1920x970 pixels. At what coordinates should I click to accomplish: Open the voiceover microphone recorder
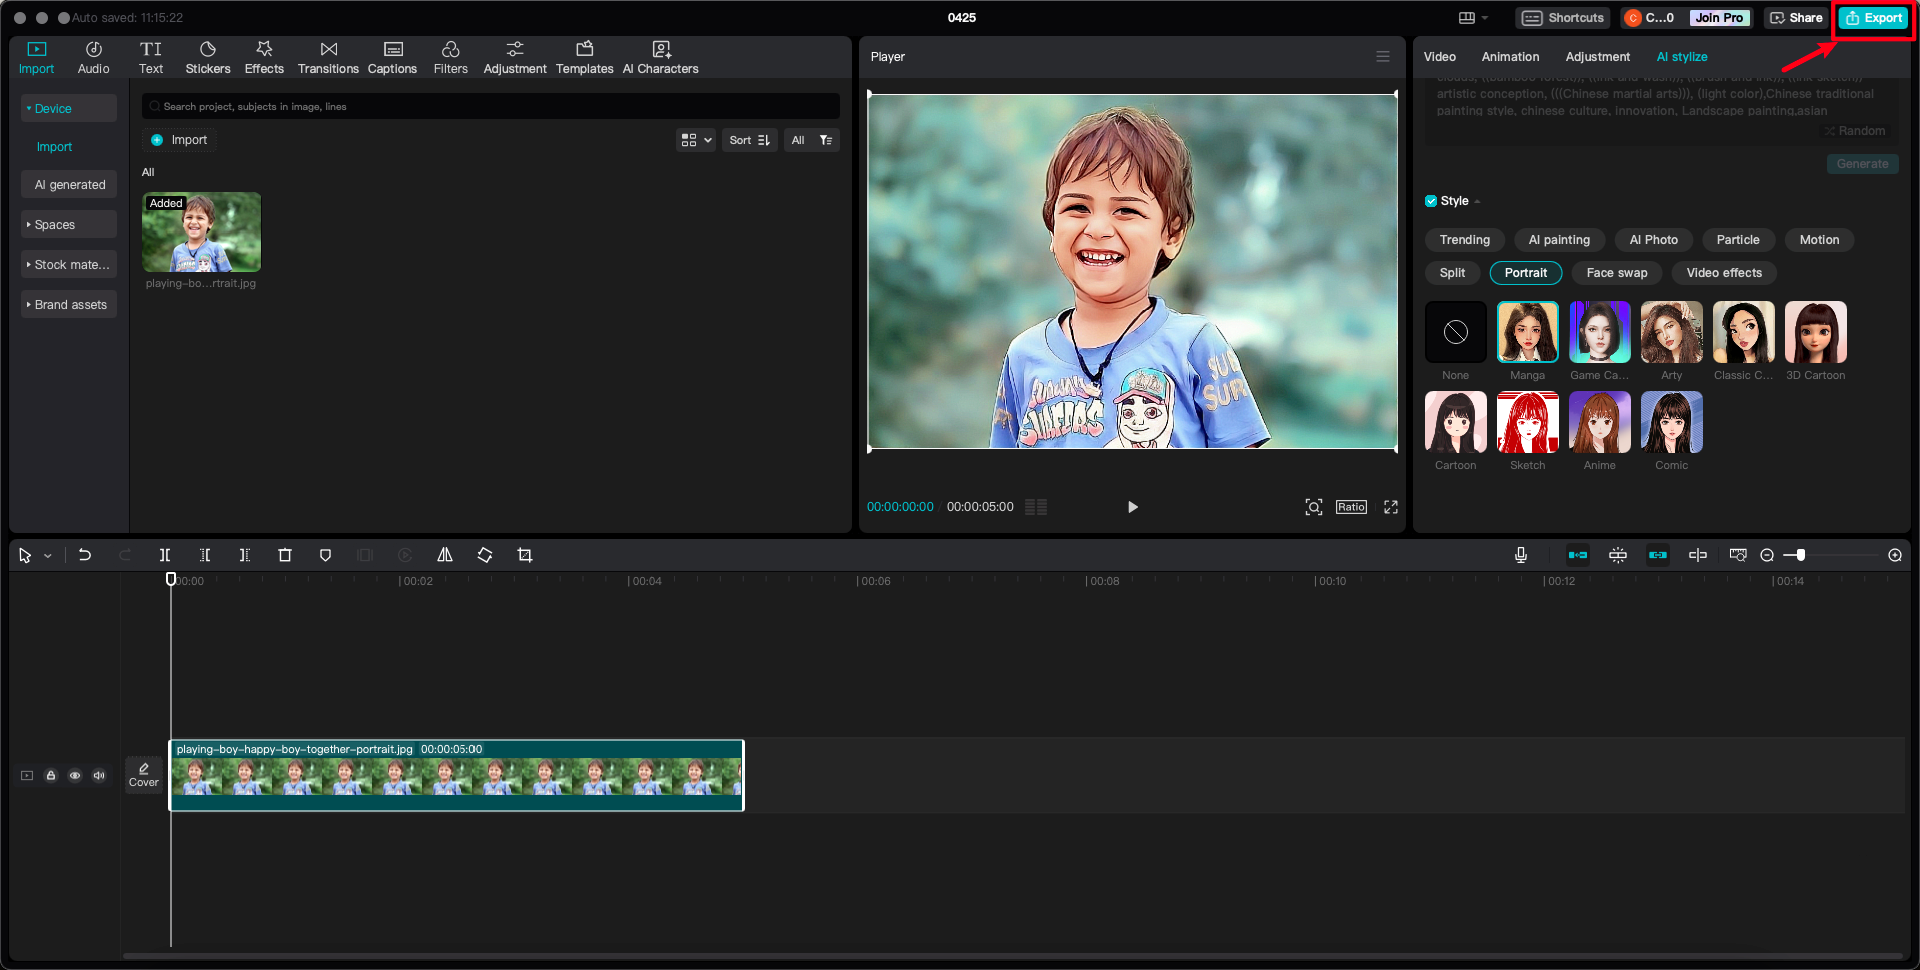[x=1521, y=555]
